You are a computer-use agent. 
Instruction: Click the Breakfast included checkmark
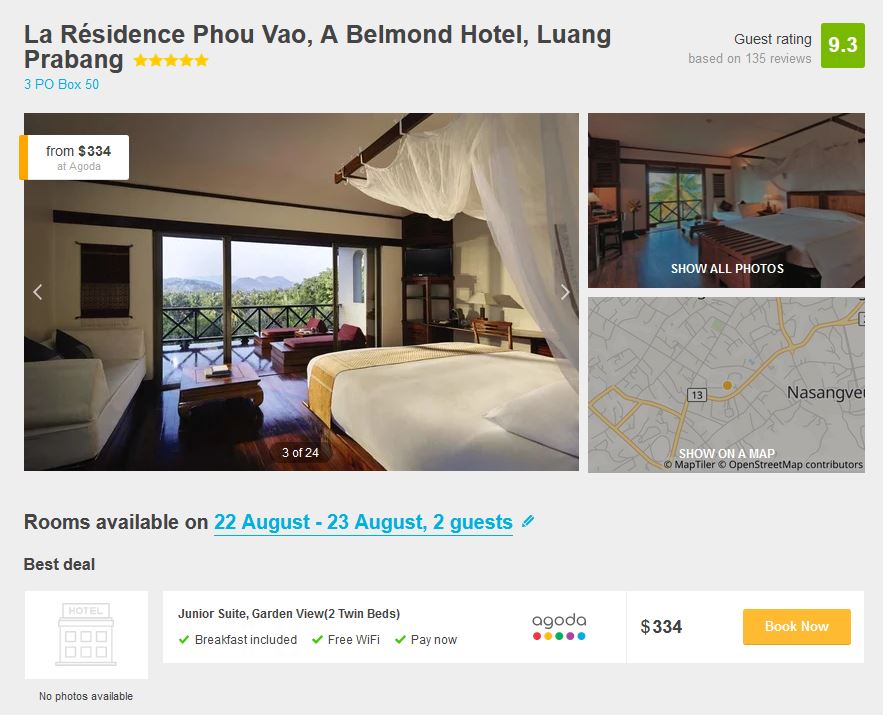[184, 640]
